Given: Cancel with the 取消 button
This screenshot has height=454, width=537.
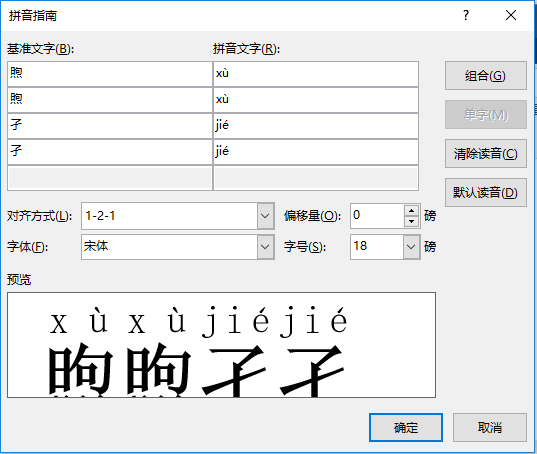Looking at the screenshot, I should click(x=490, y=427).
